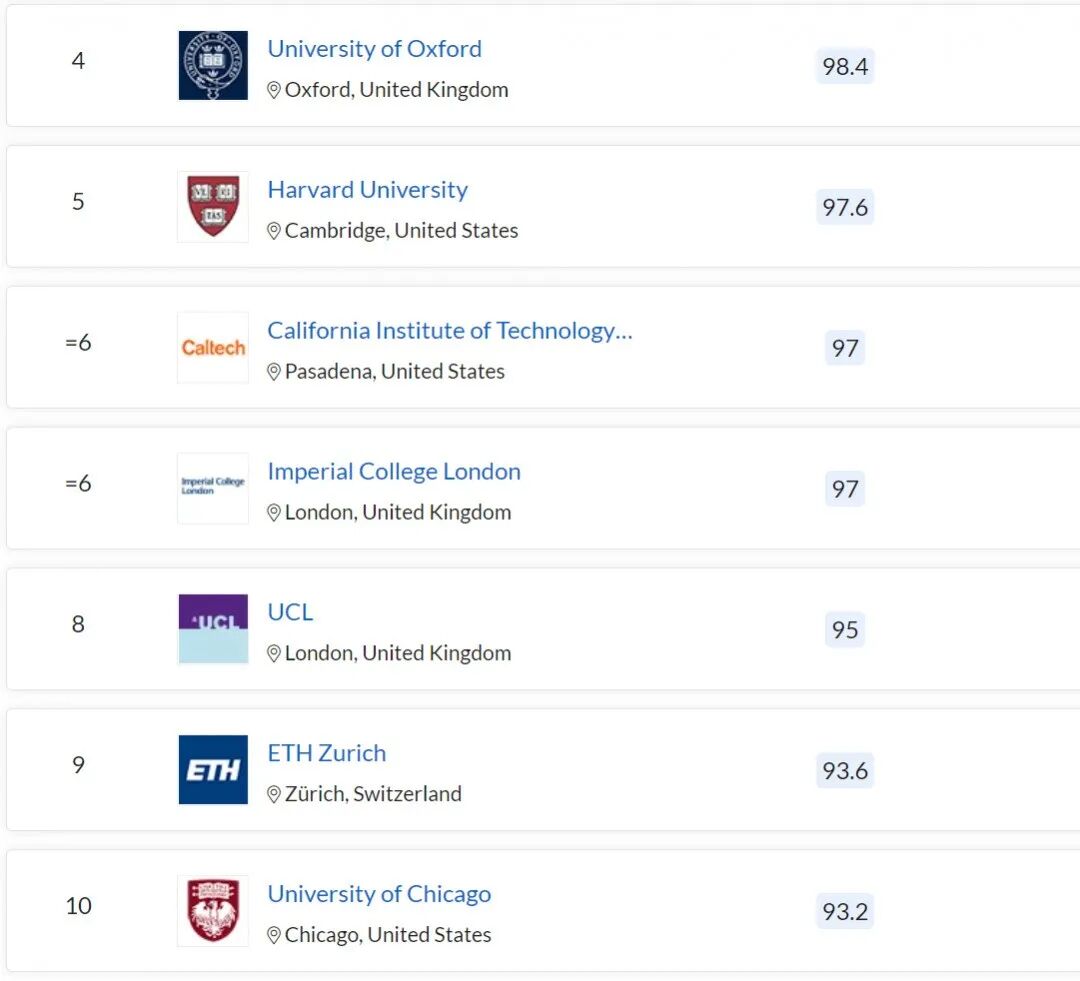Click the orange Caltech logo

pos(213,348)
